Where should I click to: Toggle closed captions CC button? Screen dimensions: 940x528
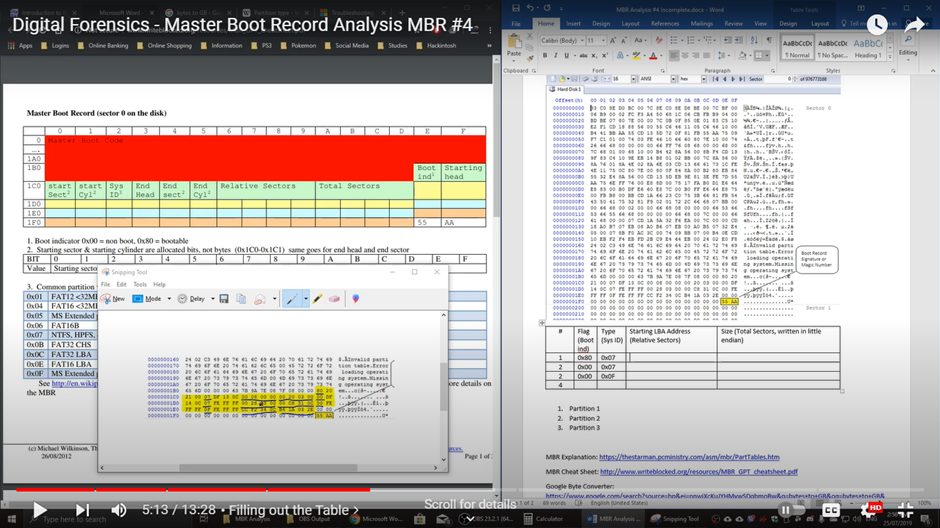pos(831,510)
